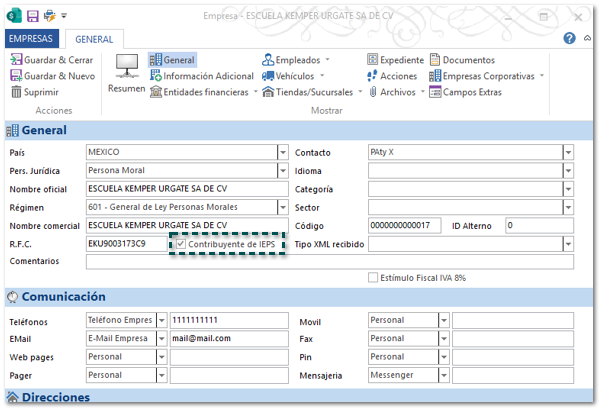The height and width of the screenshot is (411, 602).
Task: Click the Guardar & Cerrar icon
Action: 17,60
